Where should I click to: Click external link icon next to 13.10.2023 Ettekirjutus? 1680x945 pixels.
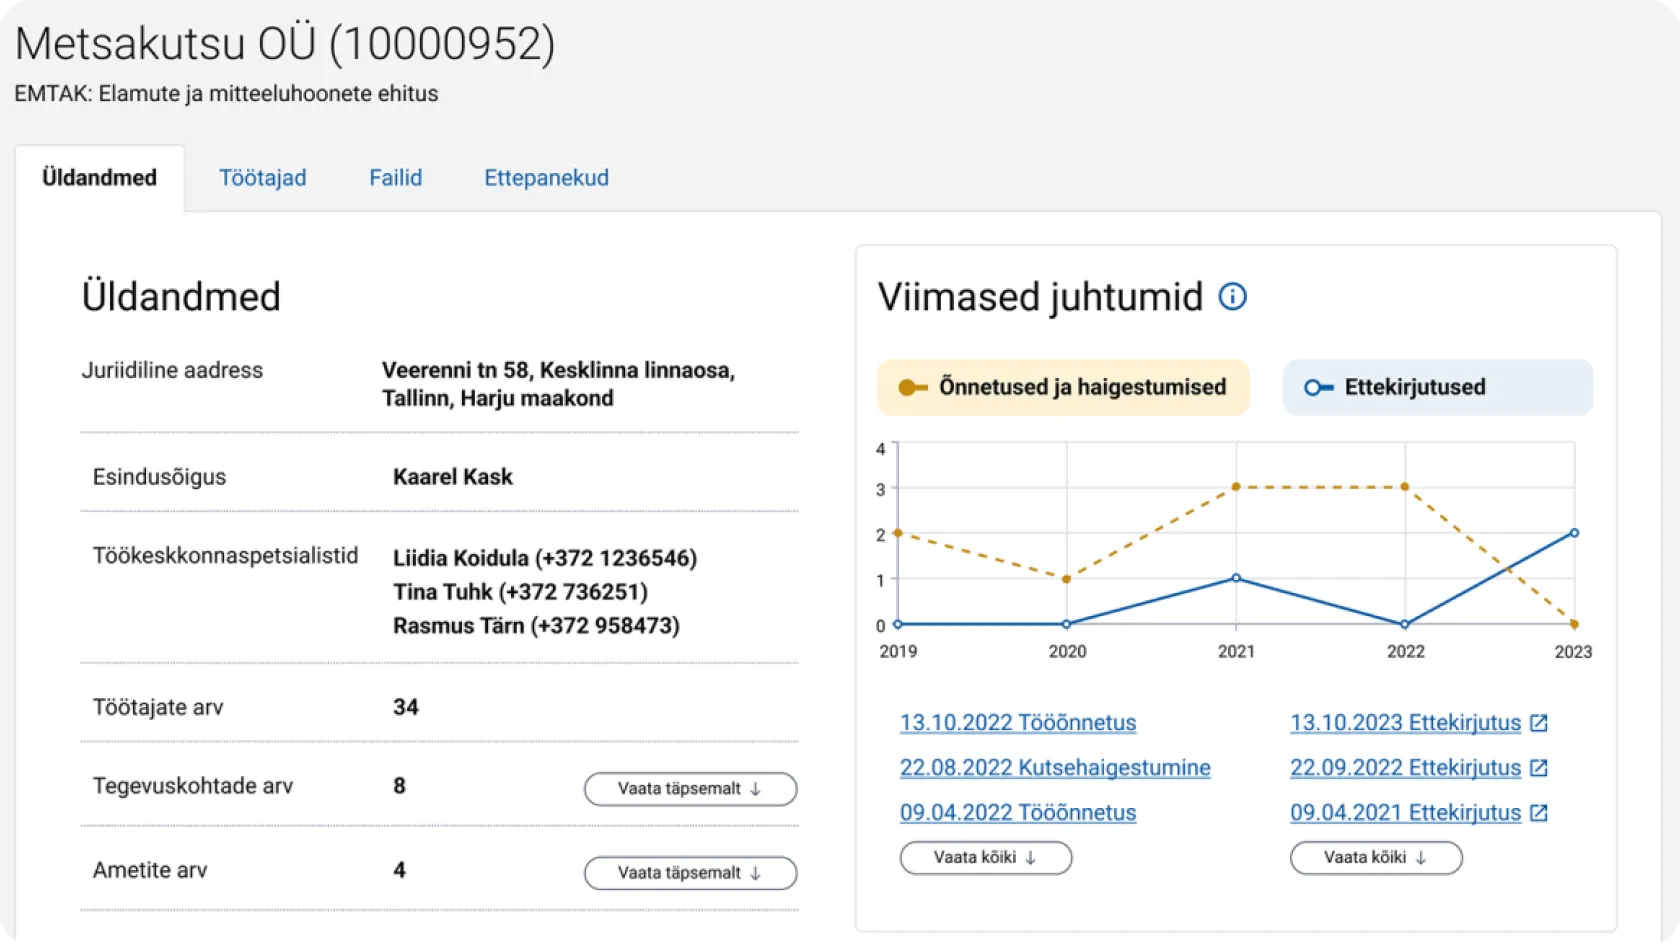(x=1539, y=723)
